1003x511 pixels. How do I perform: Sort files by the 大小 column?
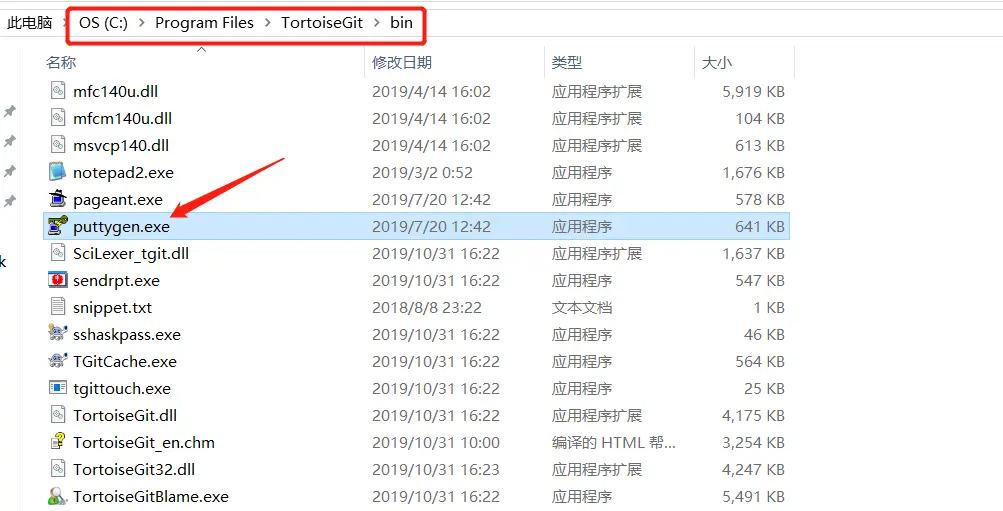[716, 63]
